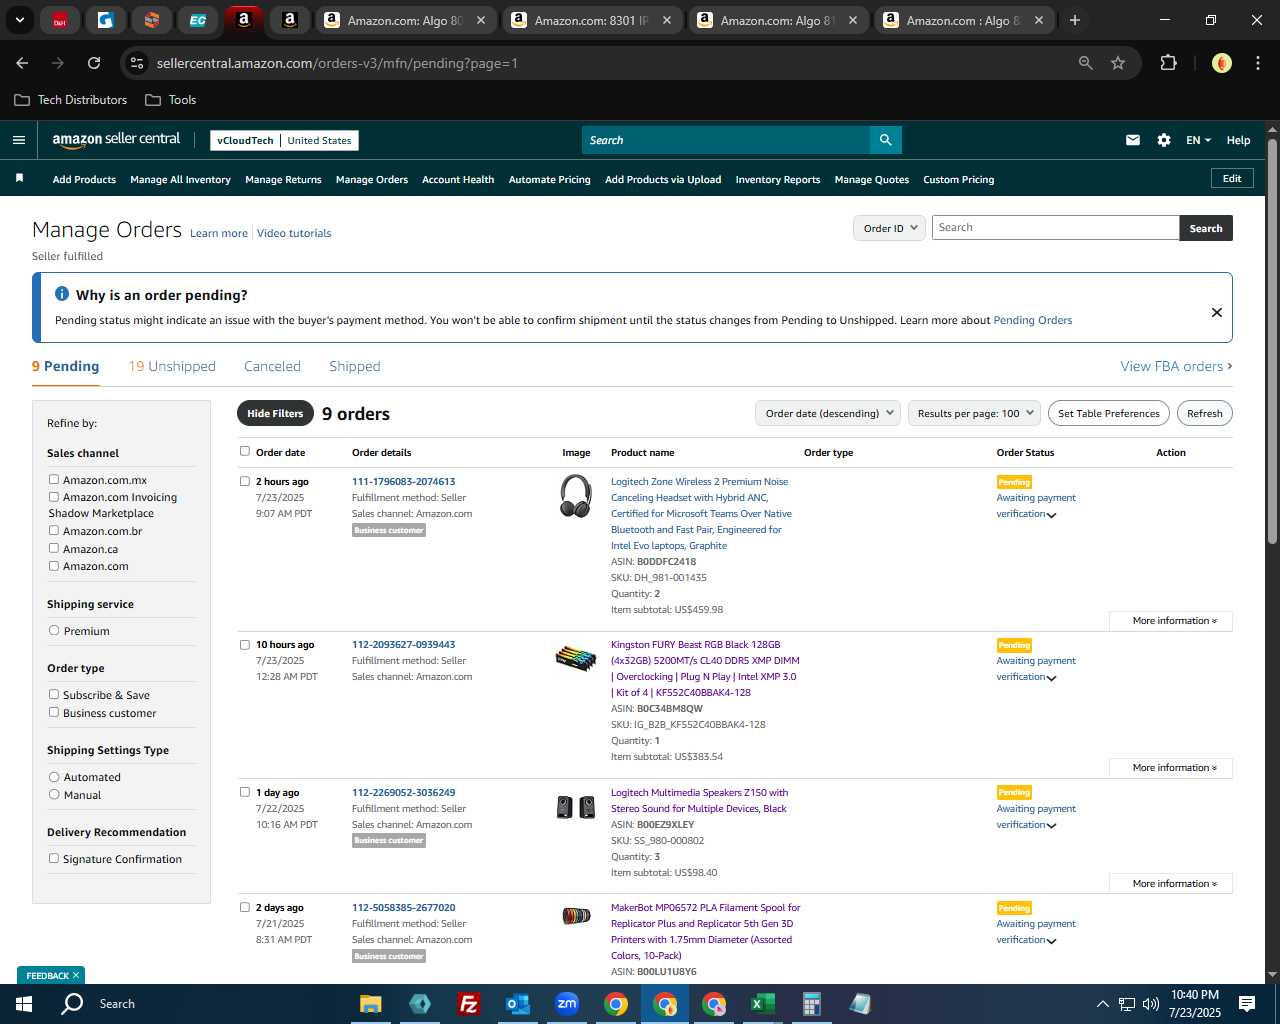The image size is (1280, 1024).
Task: Click the Edit favorites bar button
Action: click(x=1232, y=179)
